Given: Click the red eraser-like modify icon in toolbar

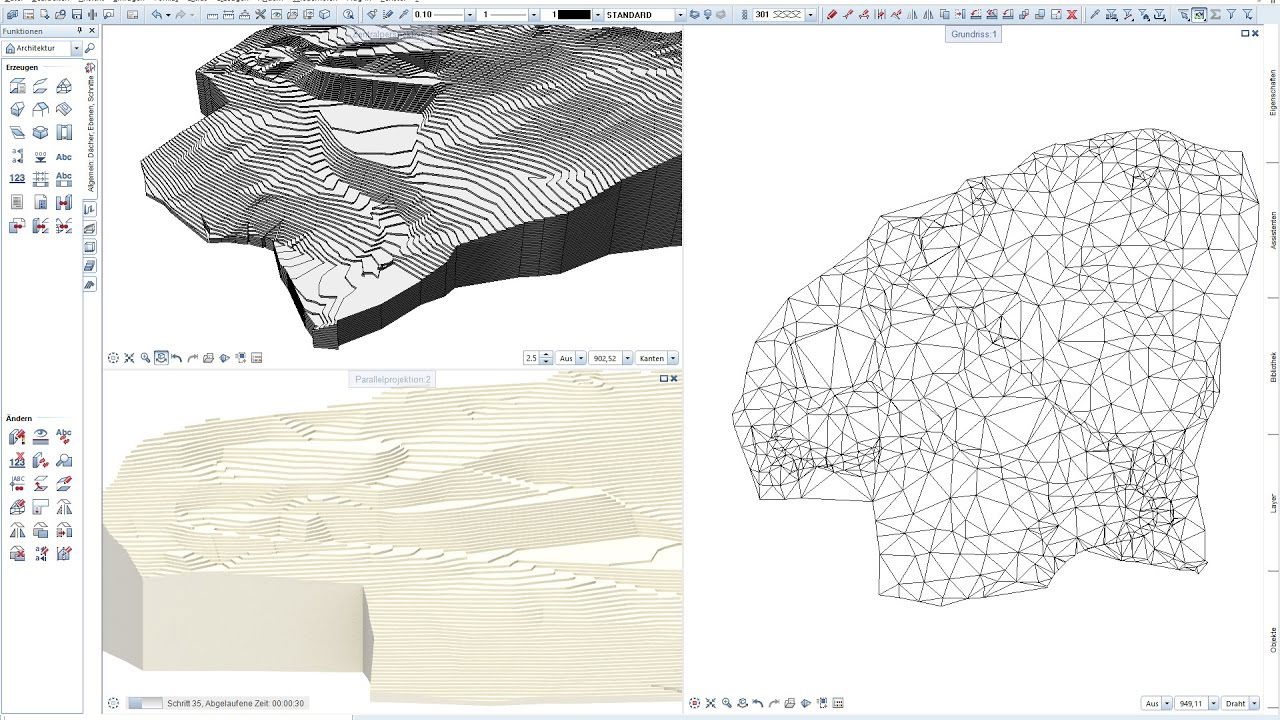Looking at the screenshot, I should [x=831, y=15].
